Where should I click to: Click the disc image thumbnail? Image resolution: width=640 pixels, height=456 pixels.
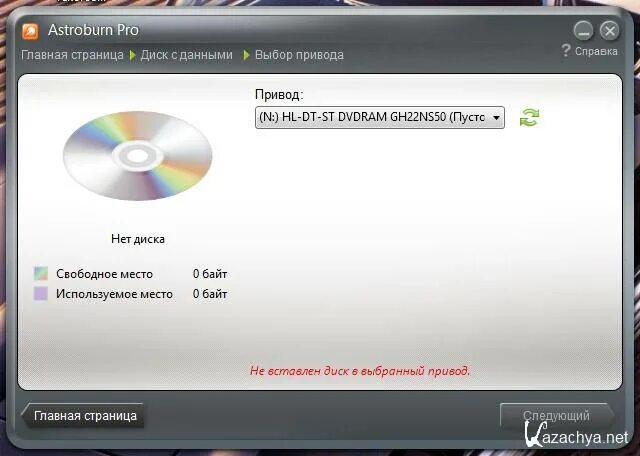[138, 156]
